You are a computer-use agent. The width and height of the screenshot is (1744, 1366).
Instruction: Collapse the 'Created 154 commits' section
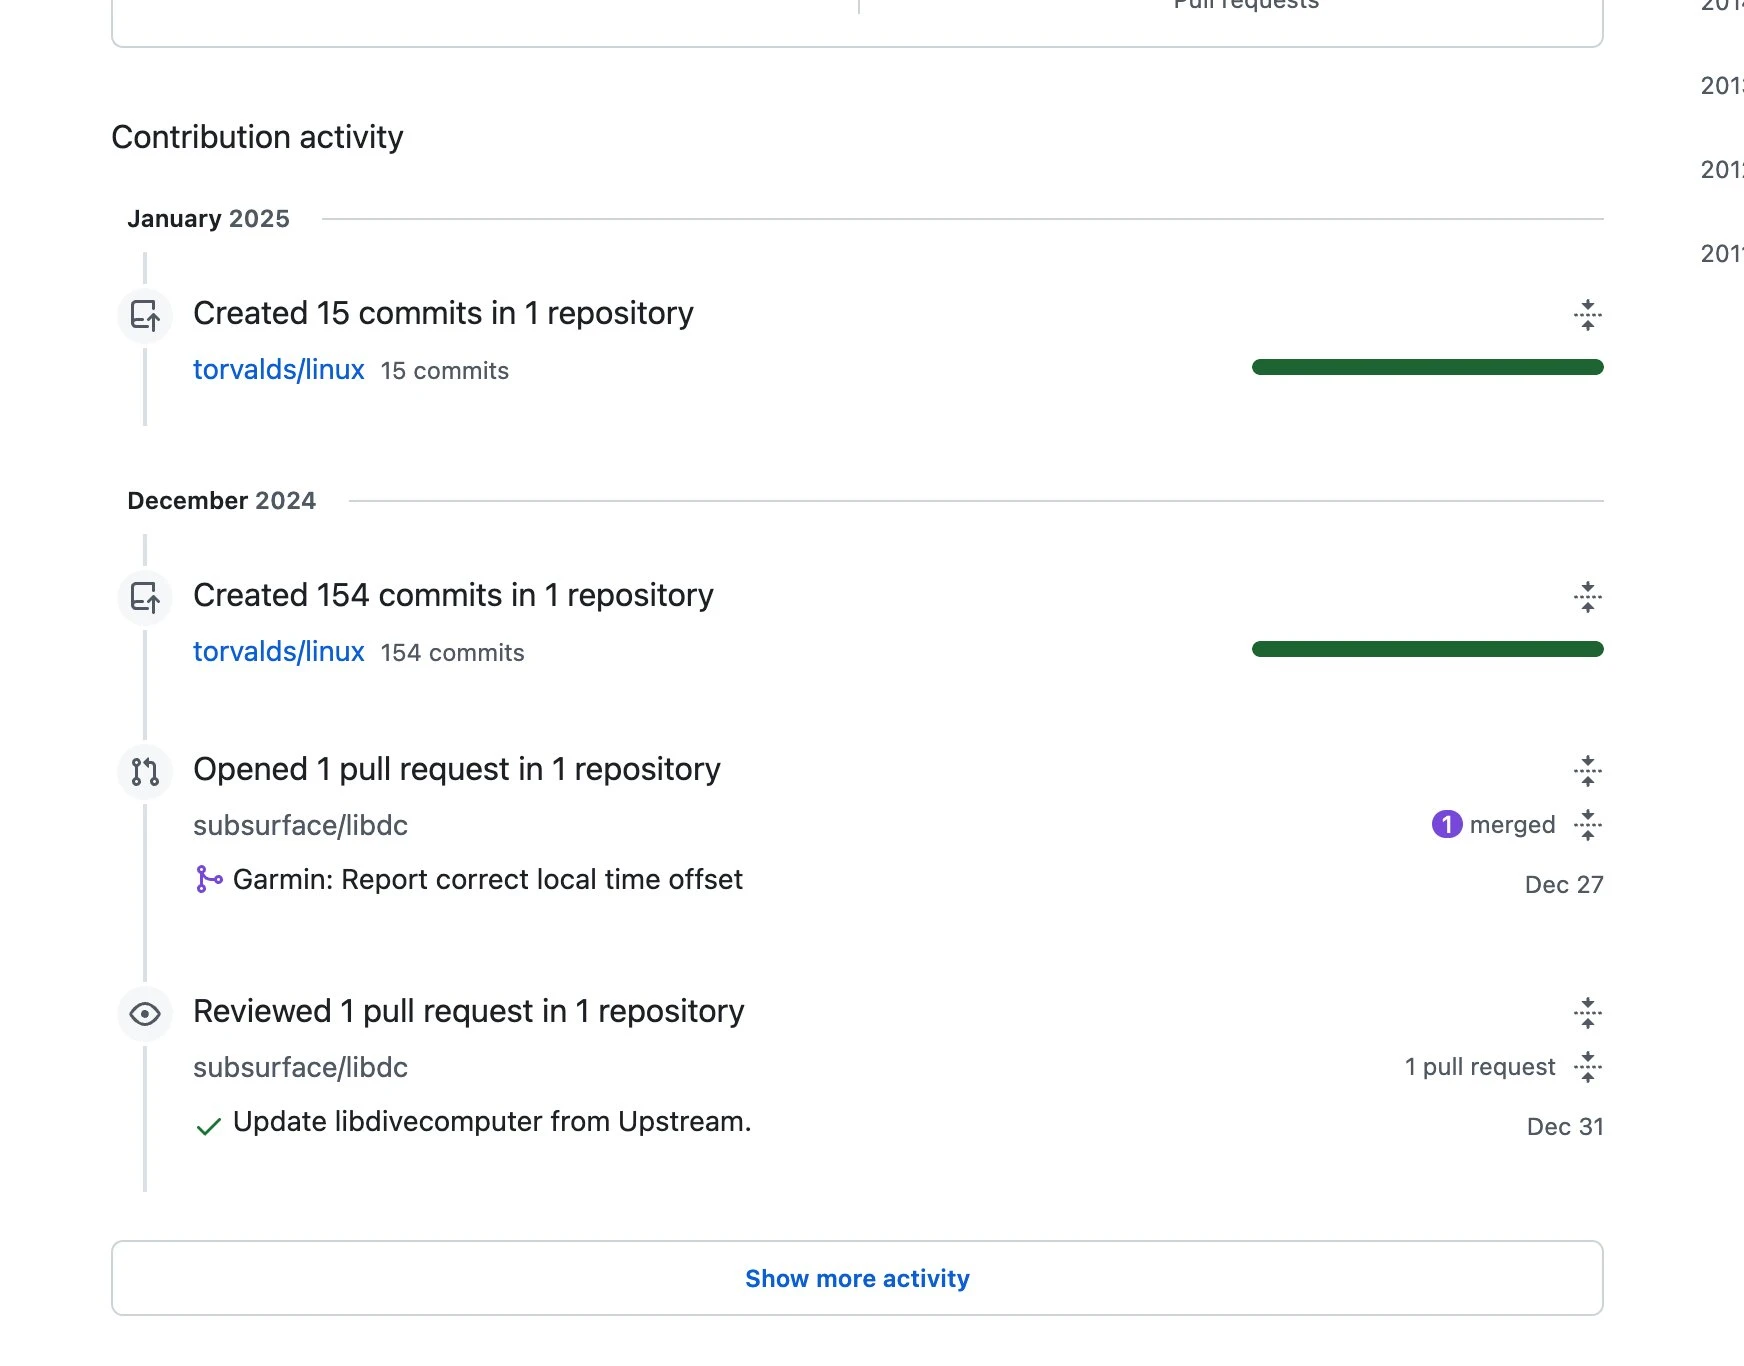point(1587,597)
